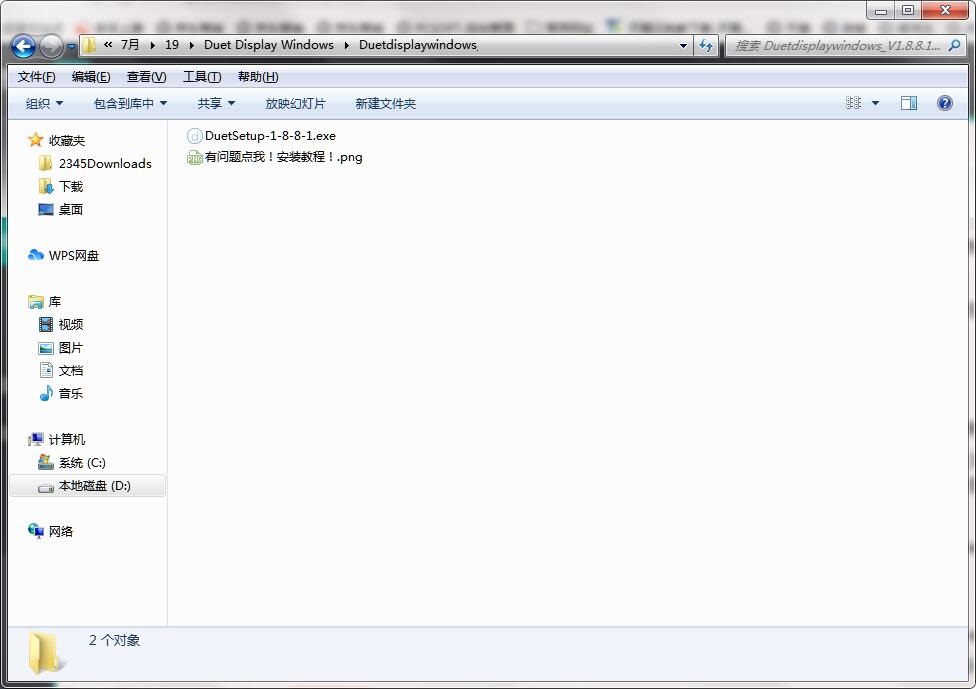Screen dimensions: 976x689
Task: Open the 文件(F) menu
Action: tap(36, 77)
